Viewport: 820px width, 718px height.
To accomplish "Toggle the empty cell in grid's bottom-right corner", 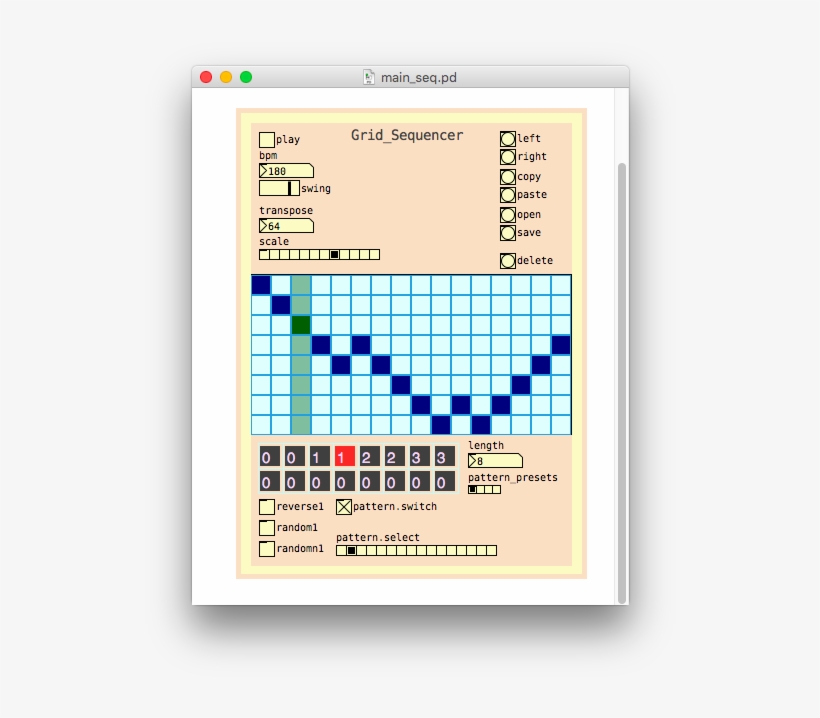I will pyautogui.click(x=561, y=425).
